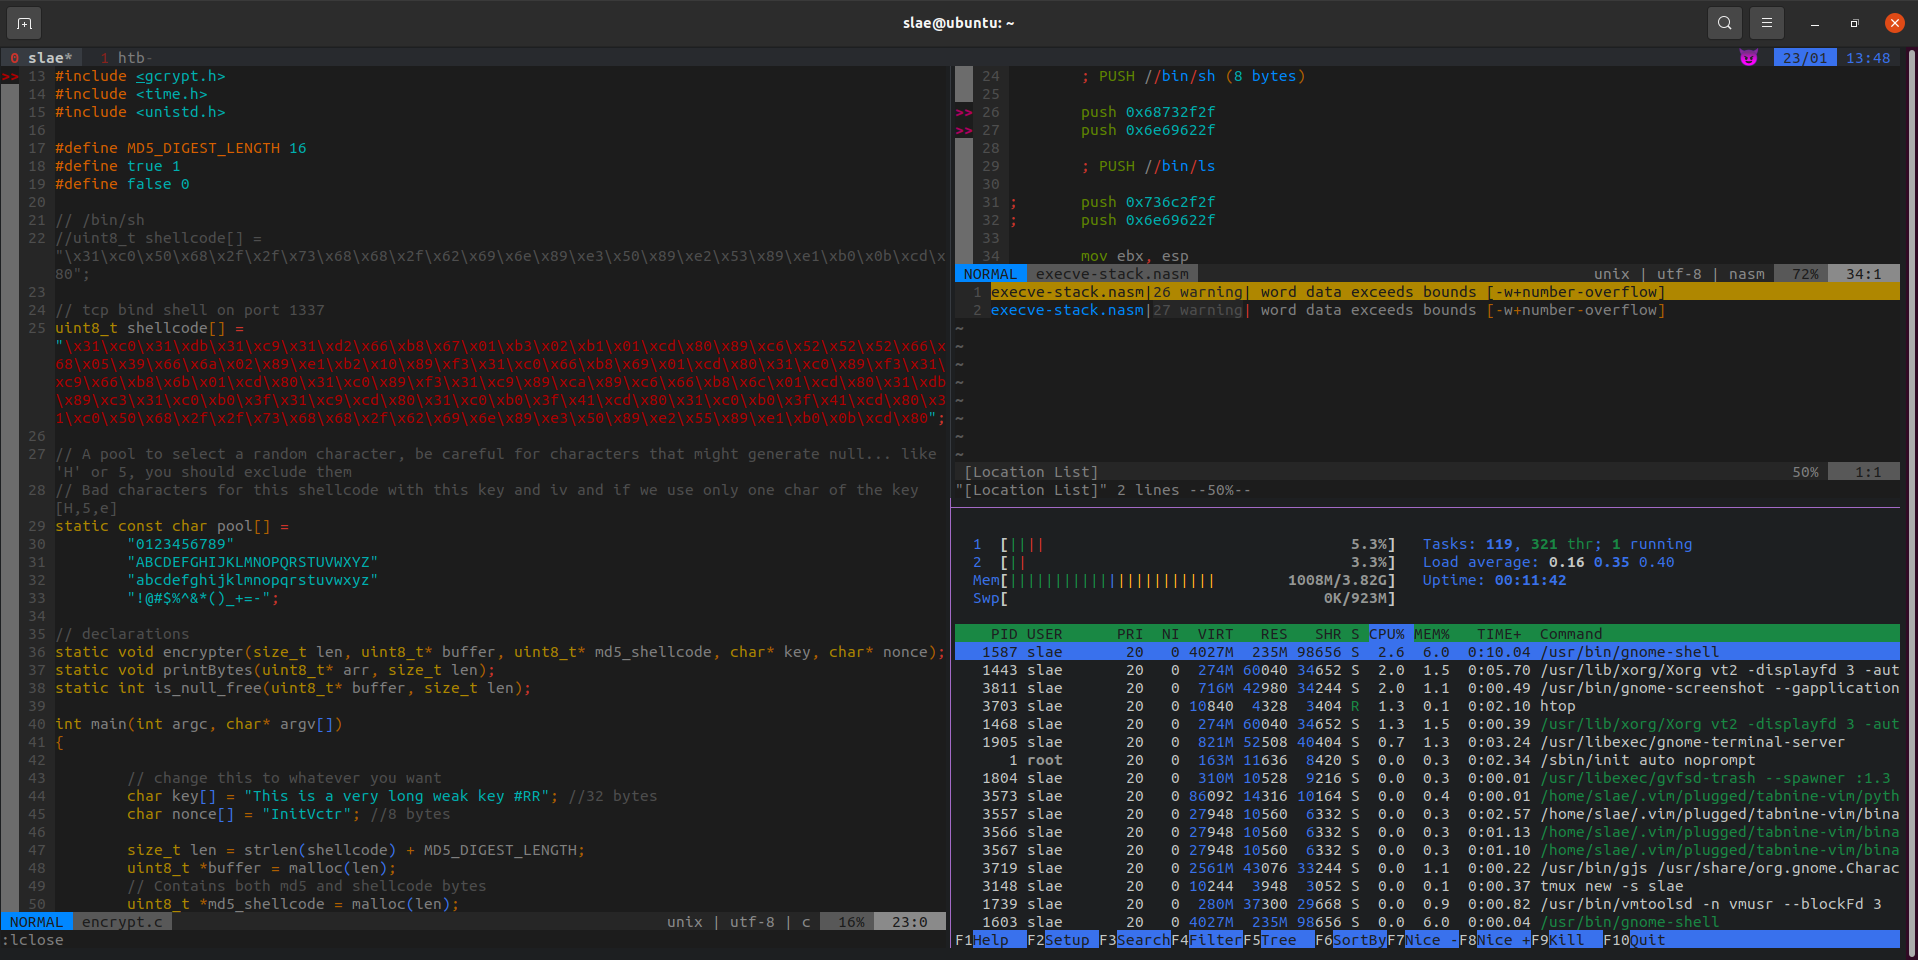Sort htop by MEM% column header

tap(1431, 634)
